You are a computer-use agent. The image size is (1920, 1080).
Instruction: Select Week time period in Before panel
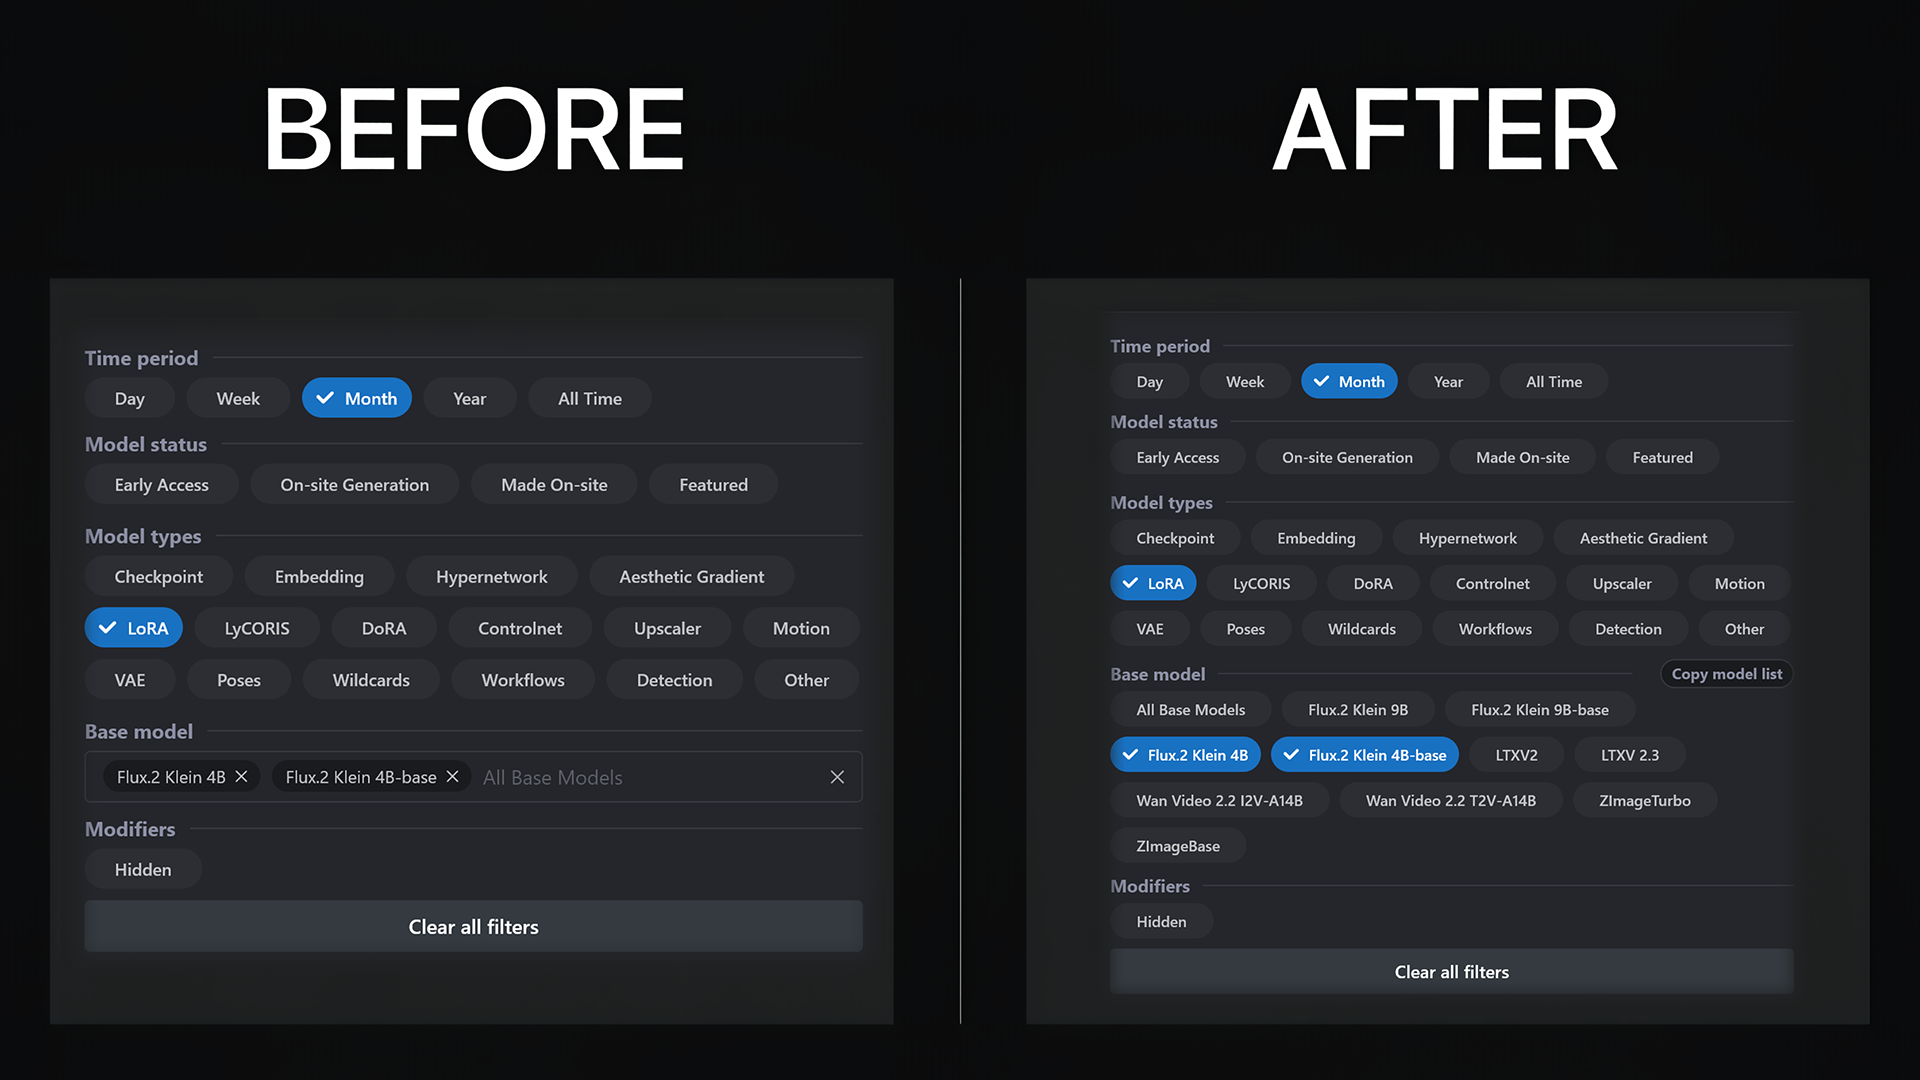click(x=238, y=398)
